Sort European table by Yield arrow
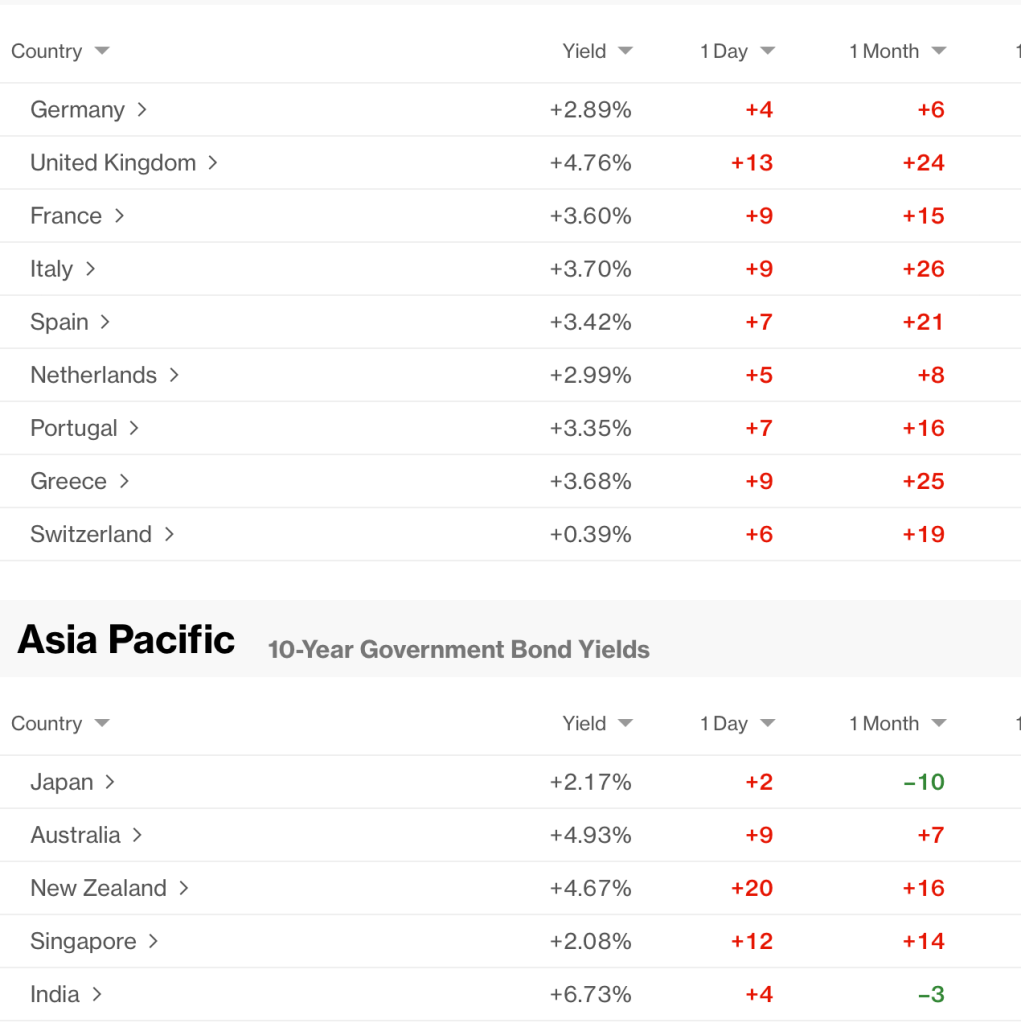This screenshot has height=1023, width=1021. coord(625,51)
